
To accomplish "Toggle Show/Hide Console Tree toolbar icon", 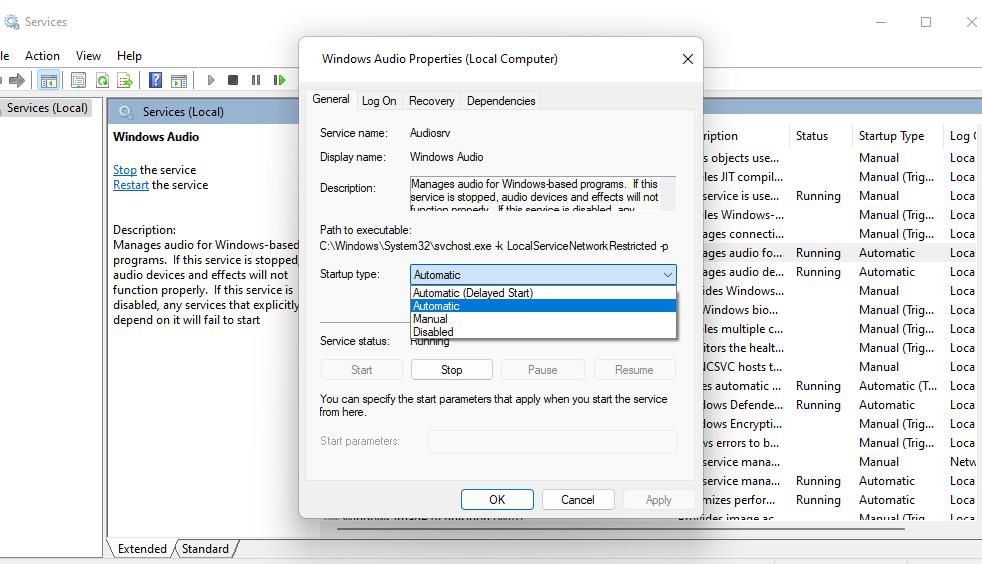I will [x=48, y=80].
